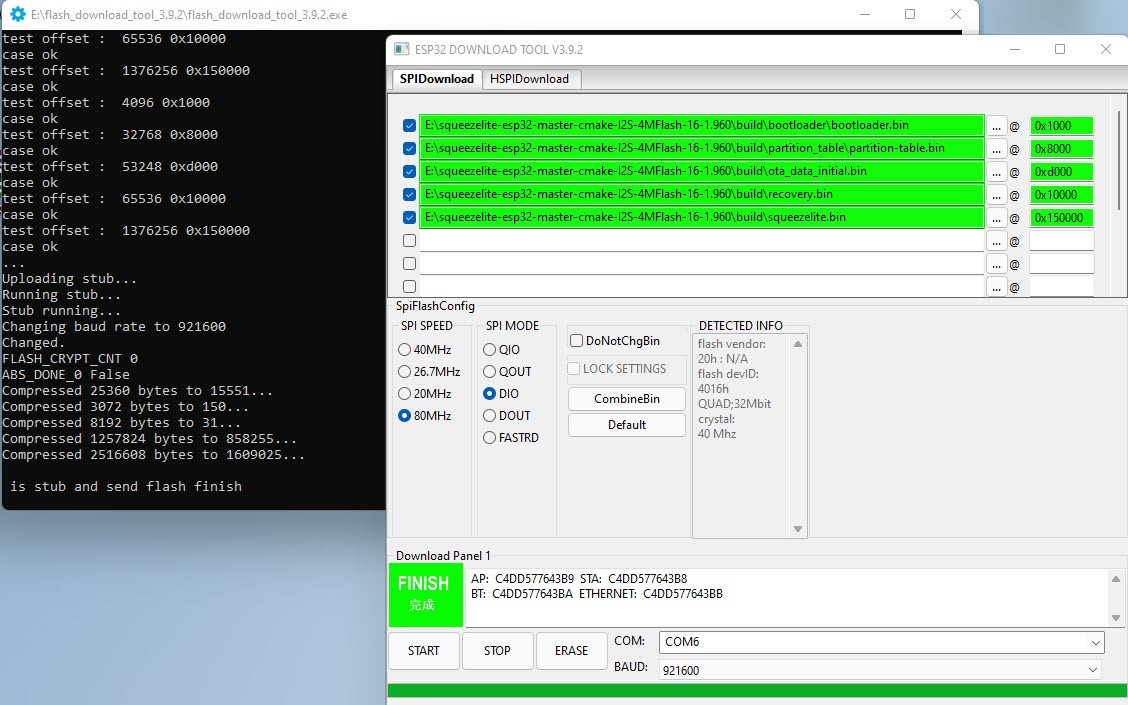Uncheck the bootloader.bin file checkbox
Screen dimensions: 1128x705
tap(409, 126)
